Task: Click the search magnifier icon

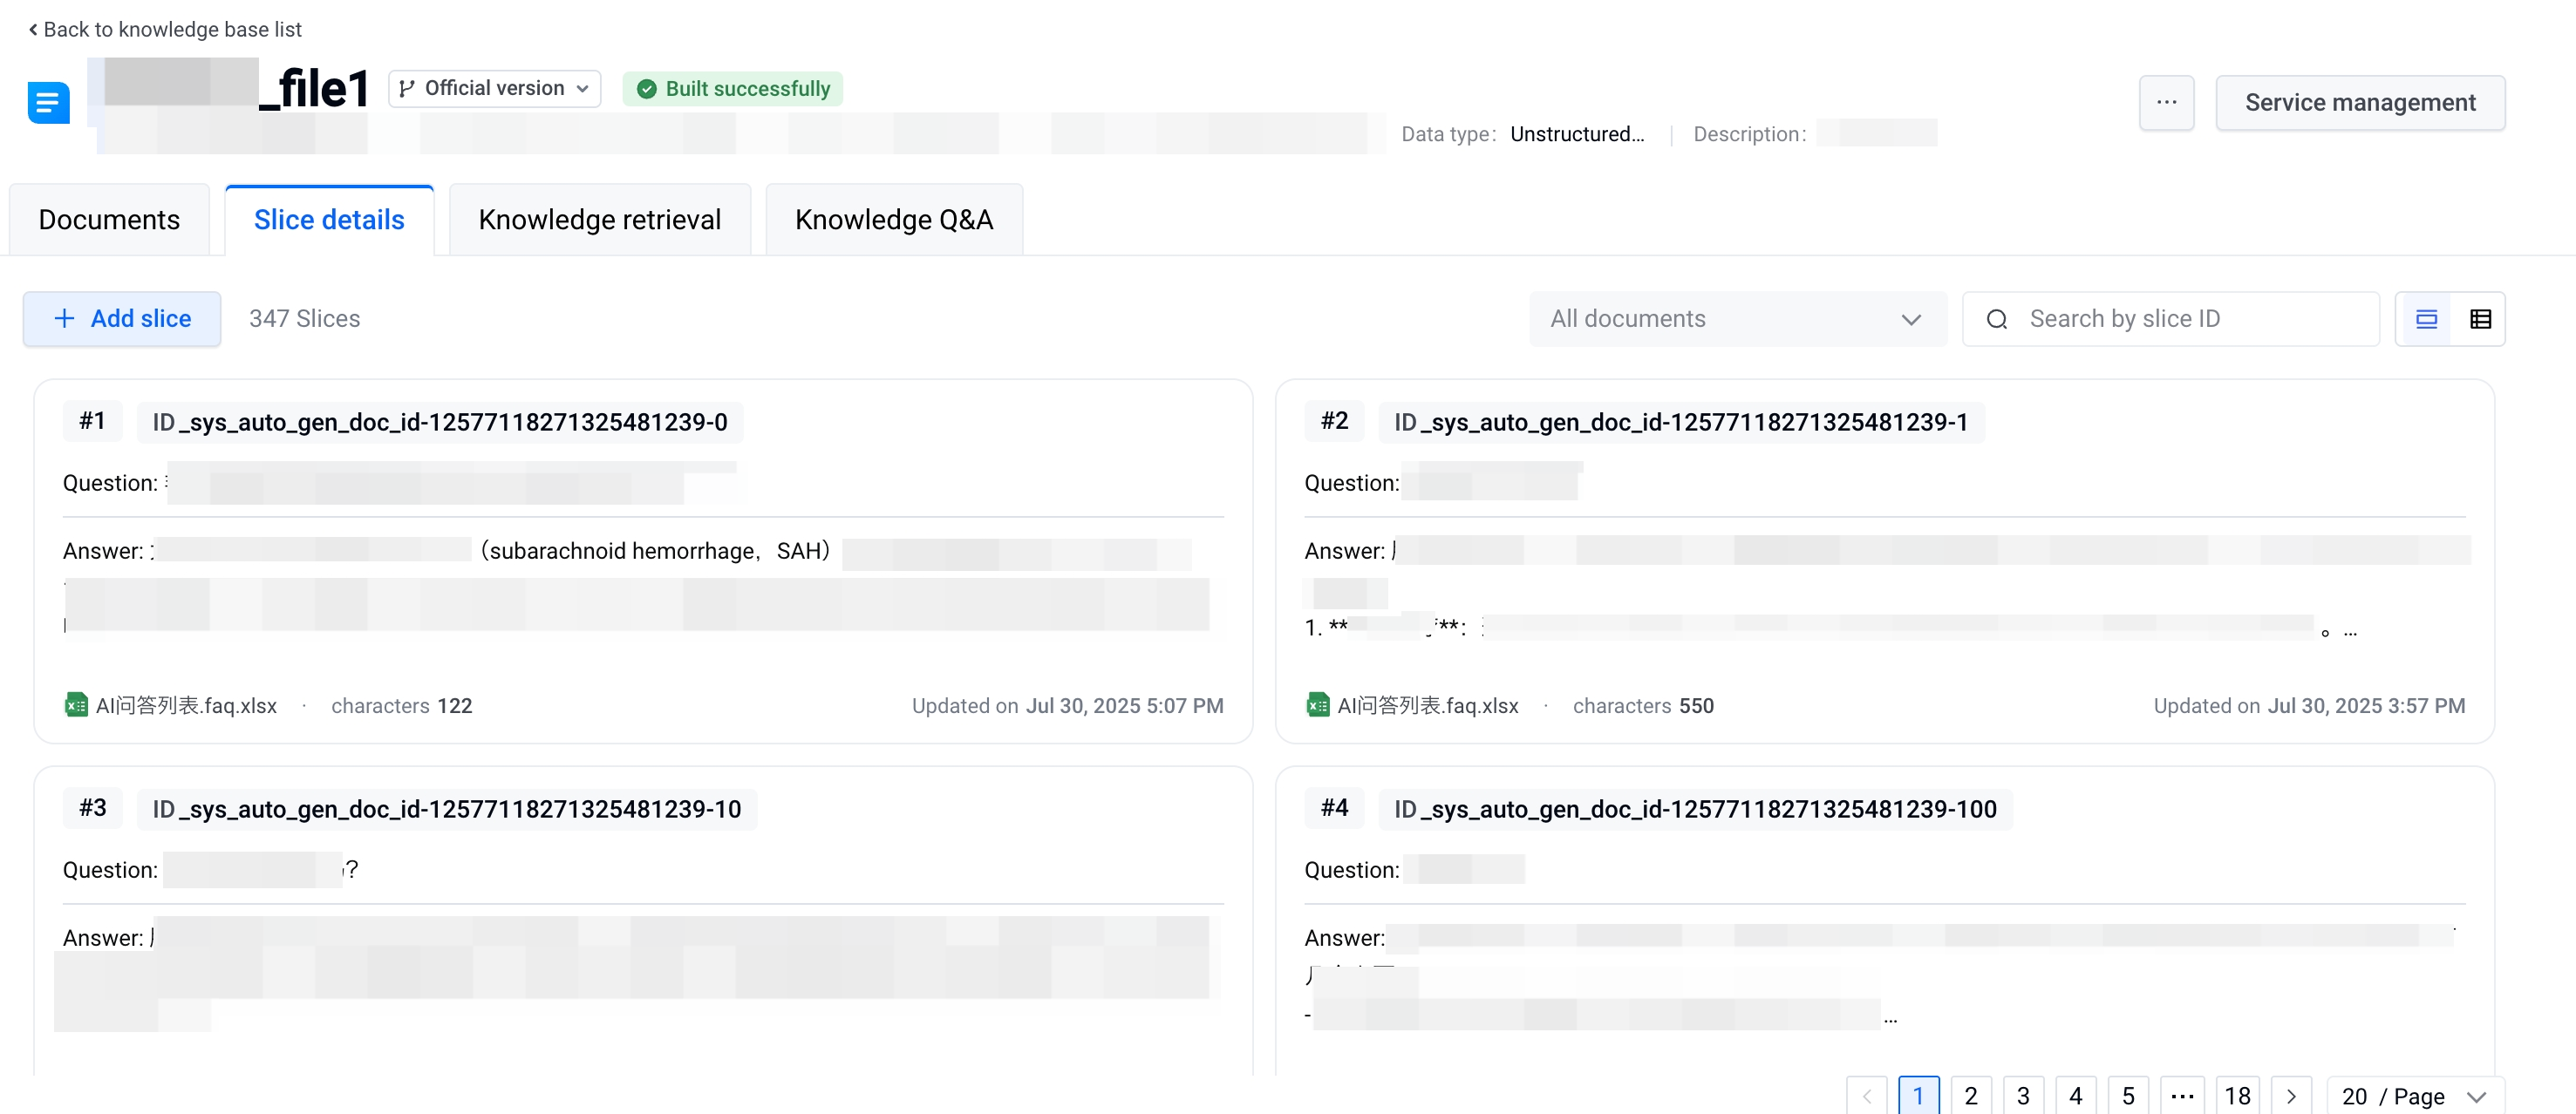Action: coord(1997,319)
